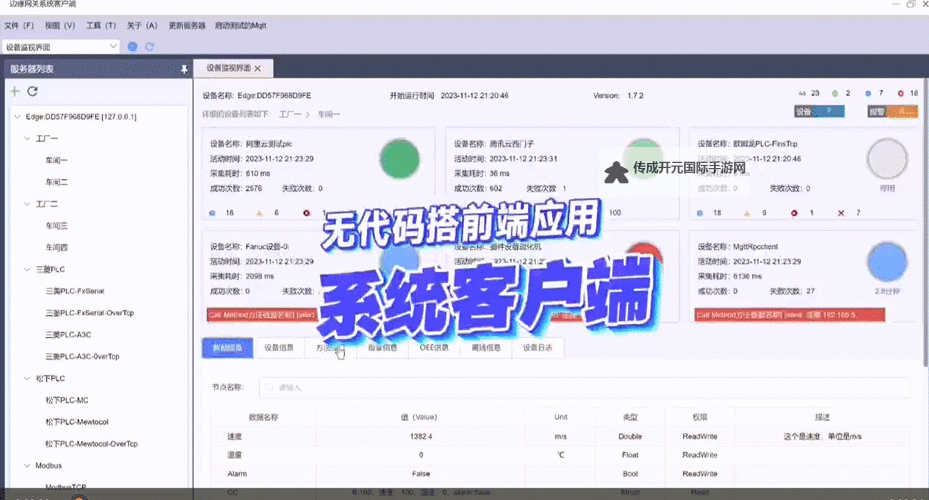This screenshot has width=929, height=500.
Task: Click the toolbar refresh icon beside the globe
Action: 149,46
